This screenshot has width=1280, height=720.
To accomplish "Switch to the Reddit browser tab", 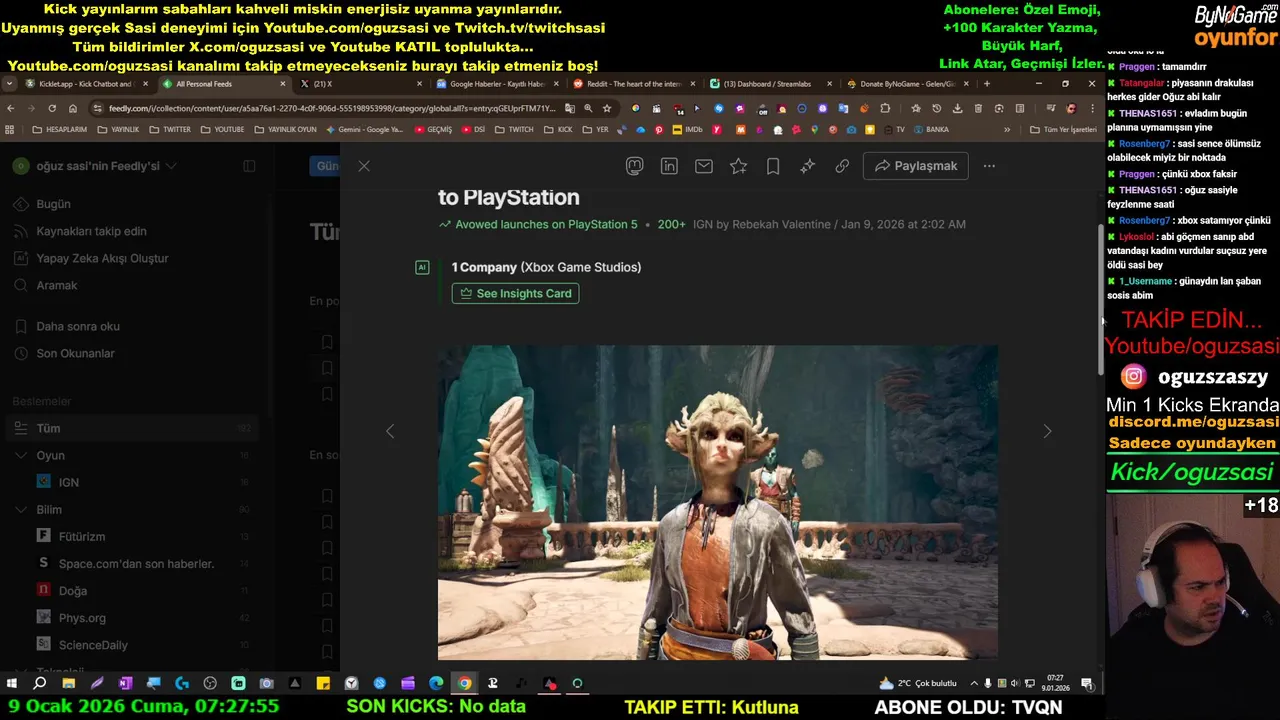I will coord(633,84).
